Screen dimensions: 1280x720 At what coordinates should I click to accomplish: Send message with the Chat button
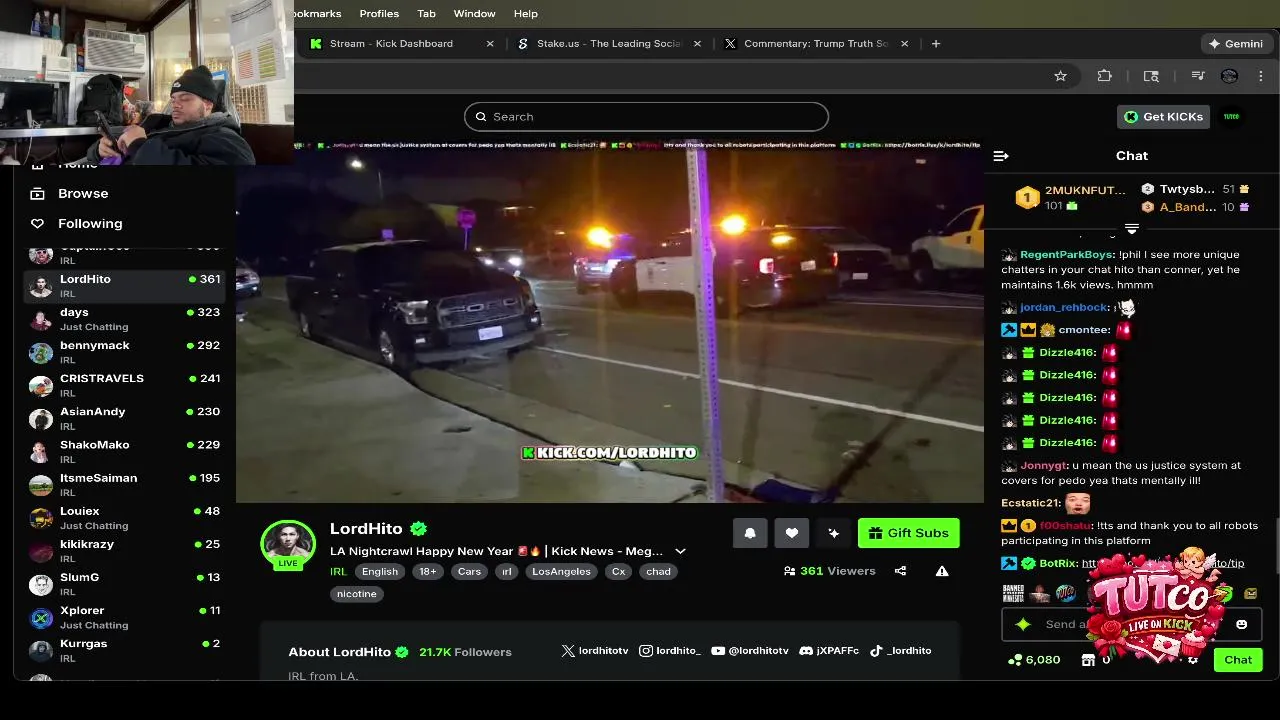pyautogui.click(x=1238, y=660)
